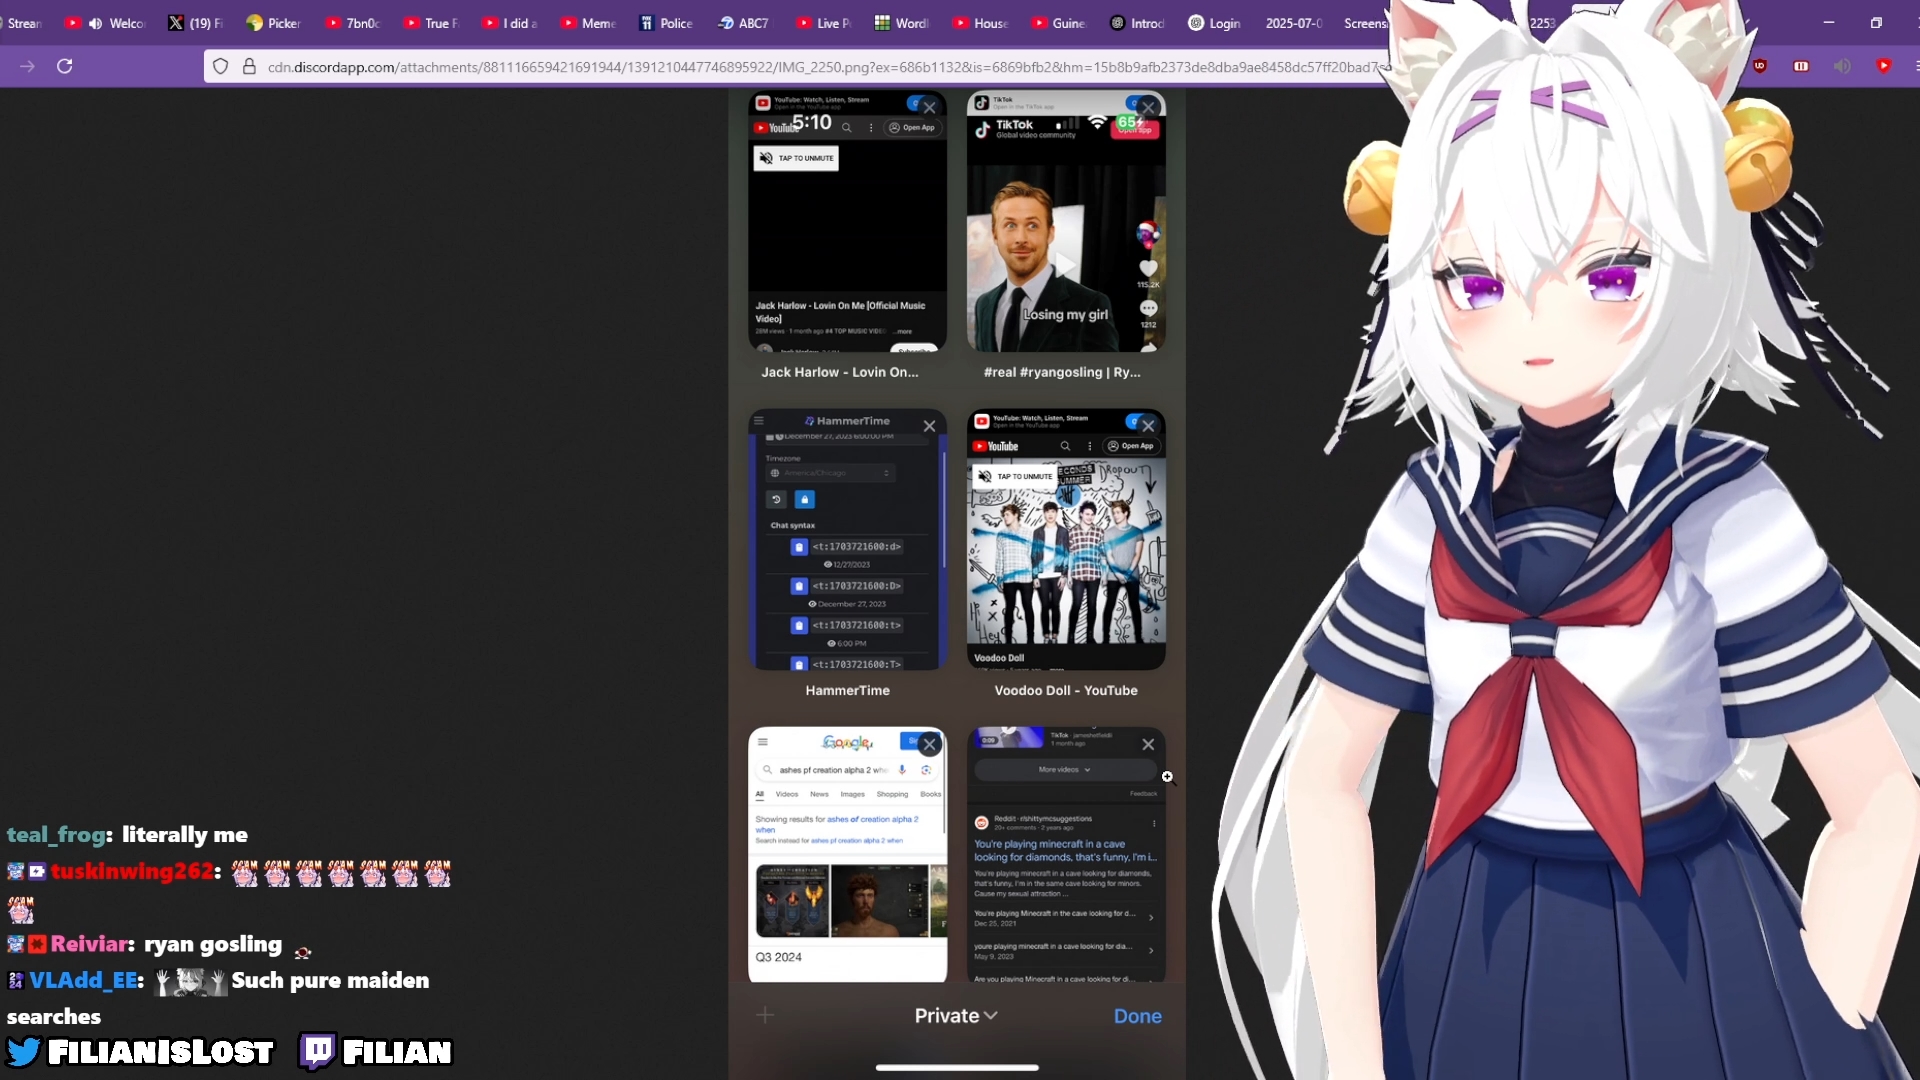The height and width of the screenshot is (1080, 1920).
Task: Switch to the Police browser tab
Action: [x=666, y=23]
